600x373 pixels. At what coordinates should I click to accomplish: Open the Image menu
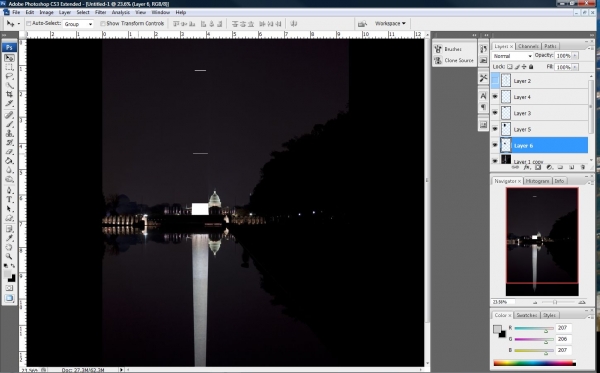(46, 12)
